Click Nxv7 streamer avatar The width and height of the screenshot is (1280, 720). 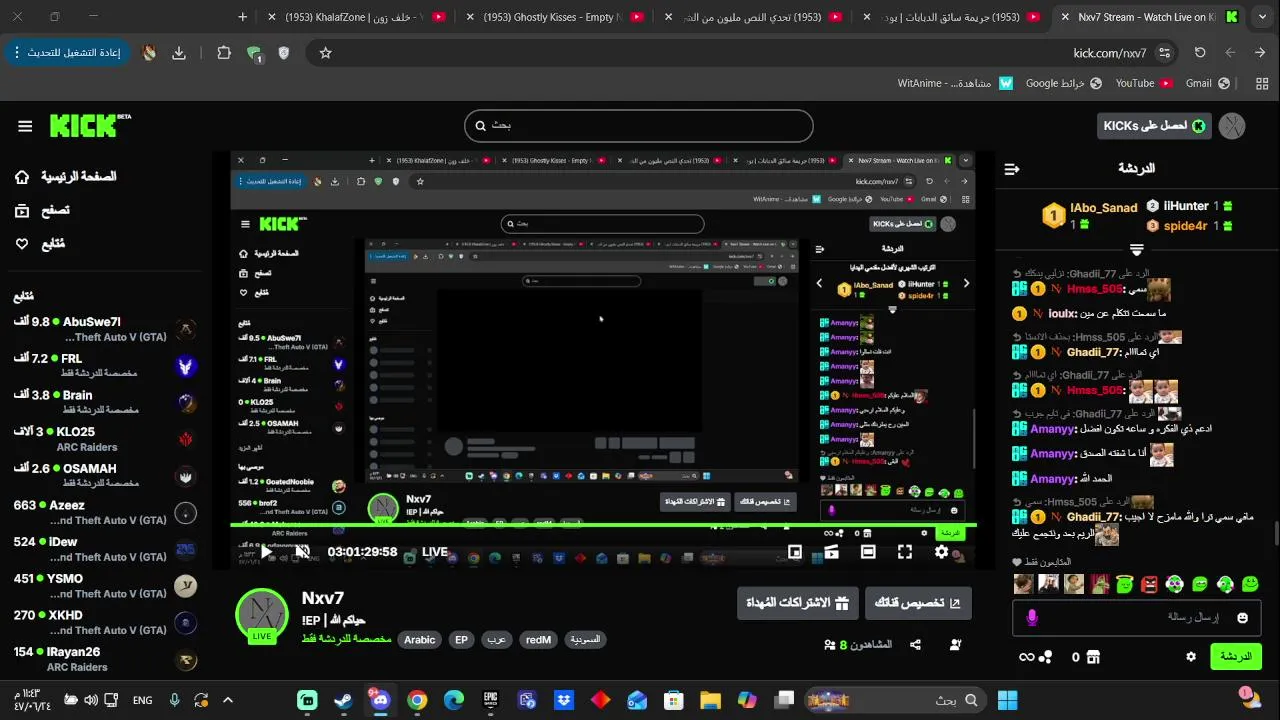262,614
